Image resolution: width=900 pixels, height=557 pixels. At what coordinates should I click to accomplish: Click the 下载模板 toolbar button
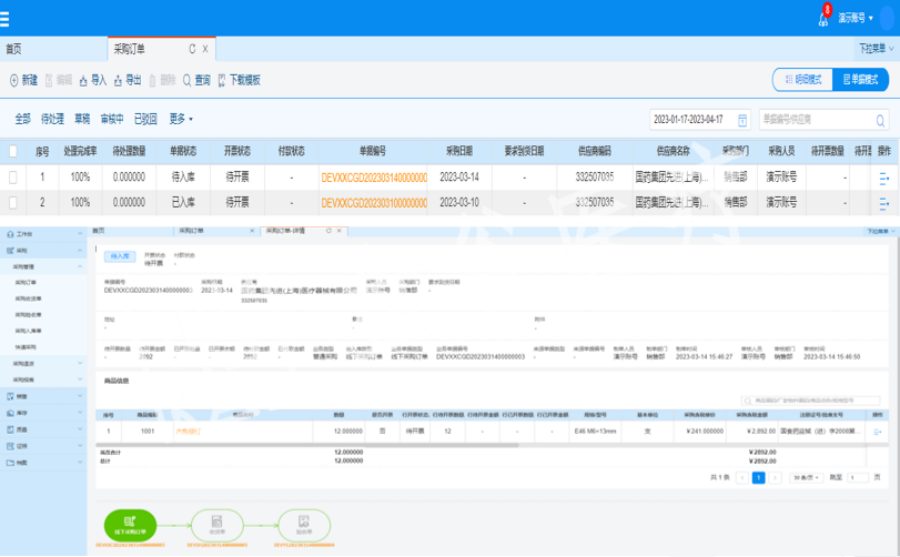pos(239,80)
